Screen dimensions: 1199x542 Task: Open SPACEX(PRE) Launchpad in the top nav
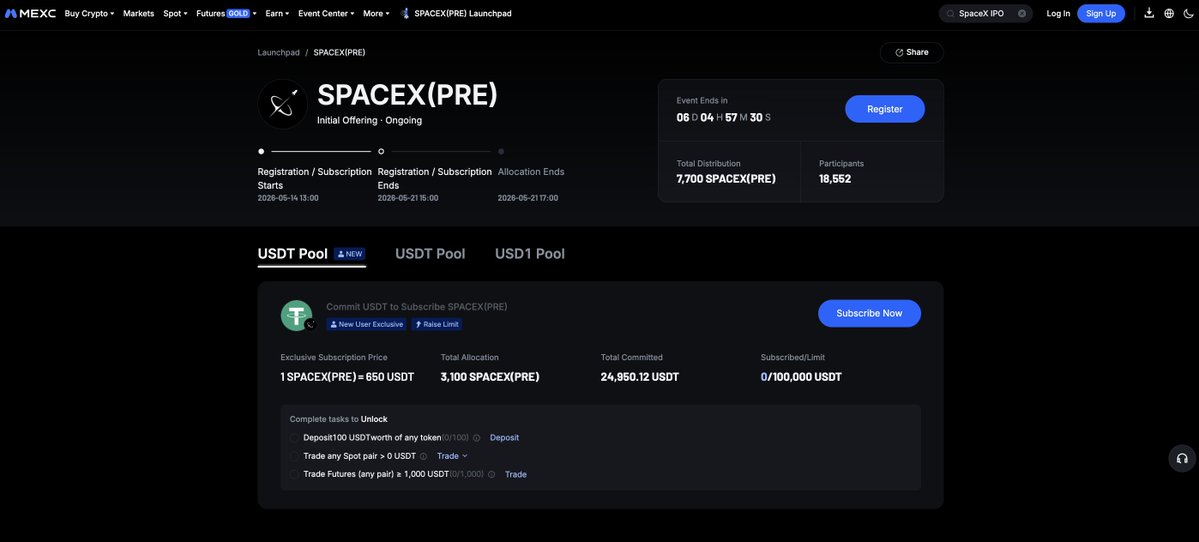[456, 14]
